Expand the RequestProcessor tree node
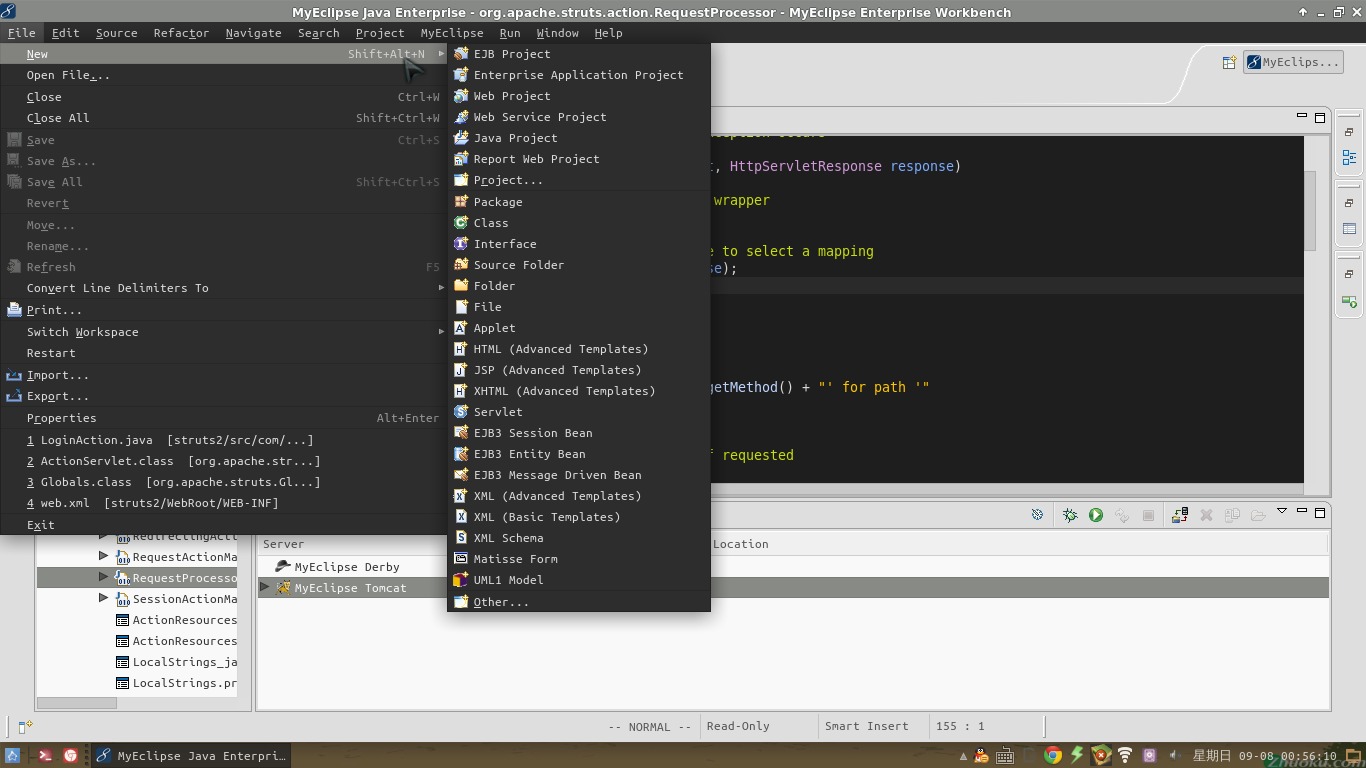The width and height of the screenshot is (1366, 768). [103, 577]
